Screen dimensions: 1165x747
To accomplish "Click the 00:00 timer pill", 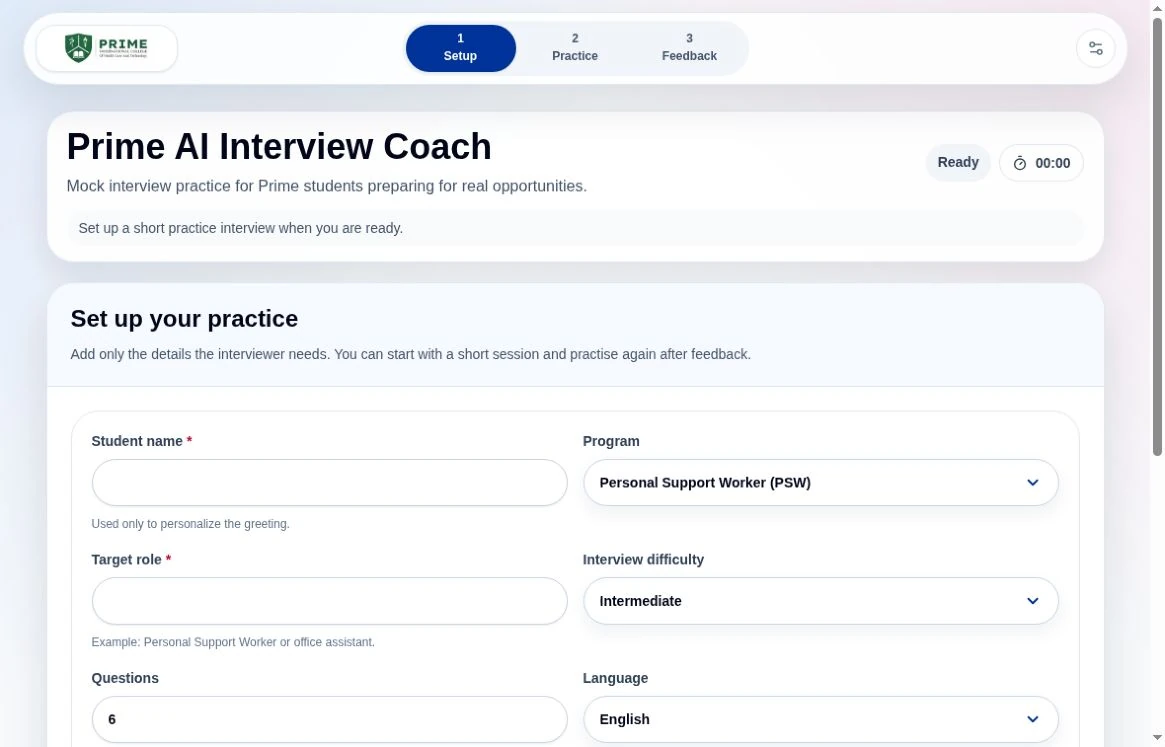I will (1041, 164).
